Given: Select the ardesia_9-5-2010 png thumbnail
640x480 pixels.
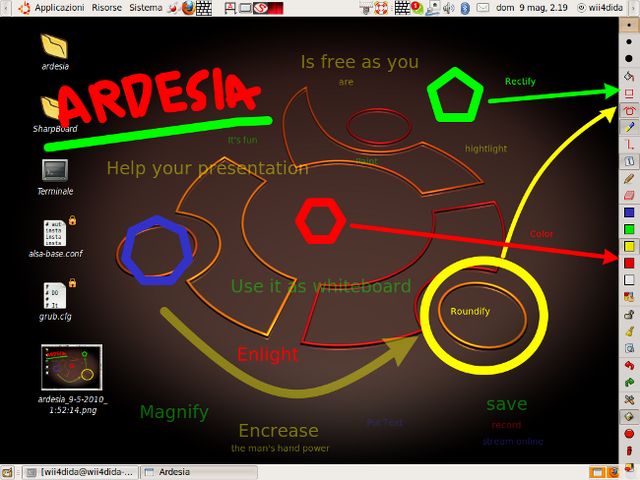Looking at the screenshot, I should point(72,379).
